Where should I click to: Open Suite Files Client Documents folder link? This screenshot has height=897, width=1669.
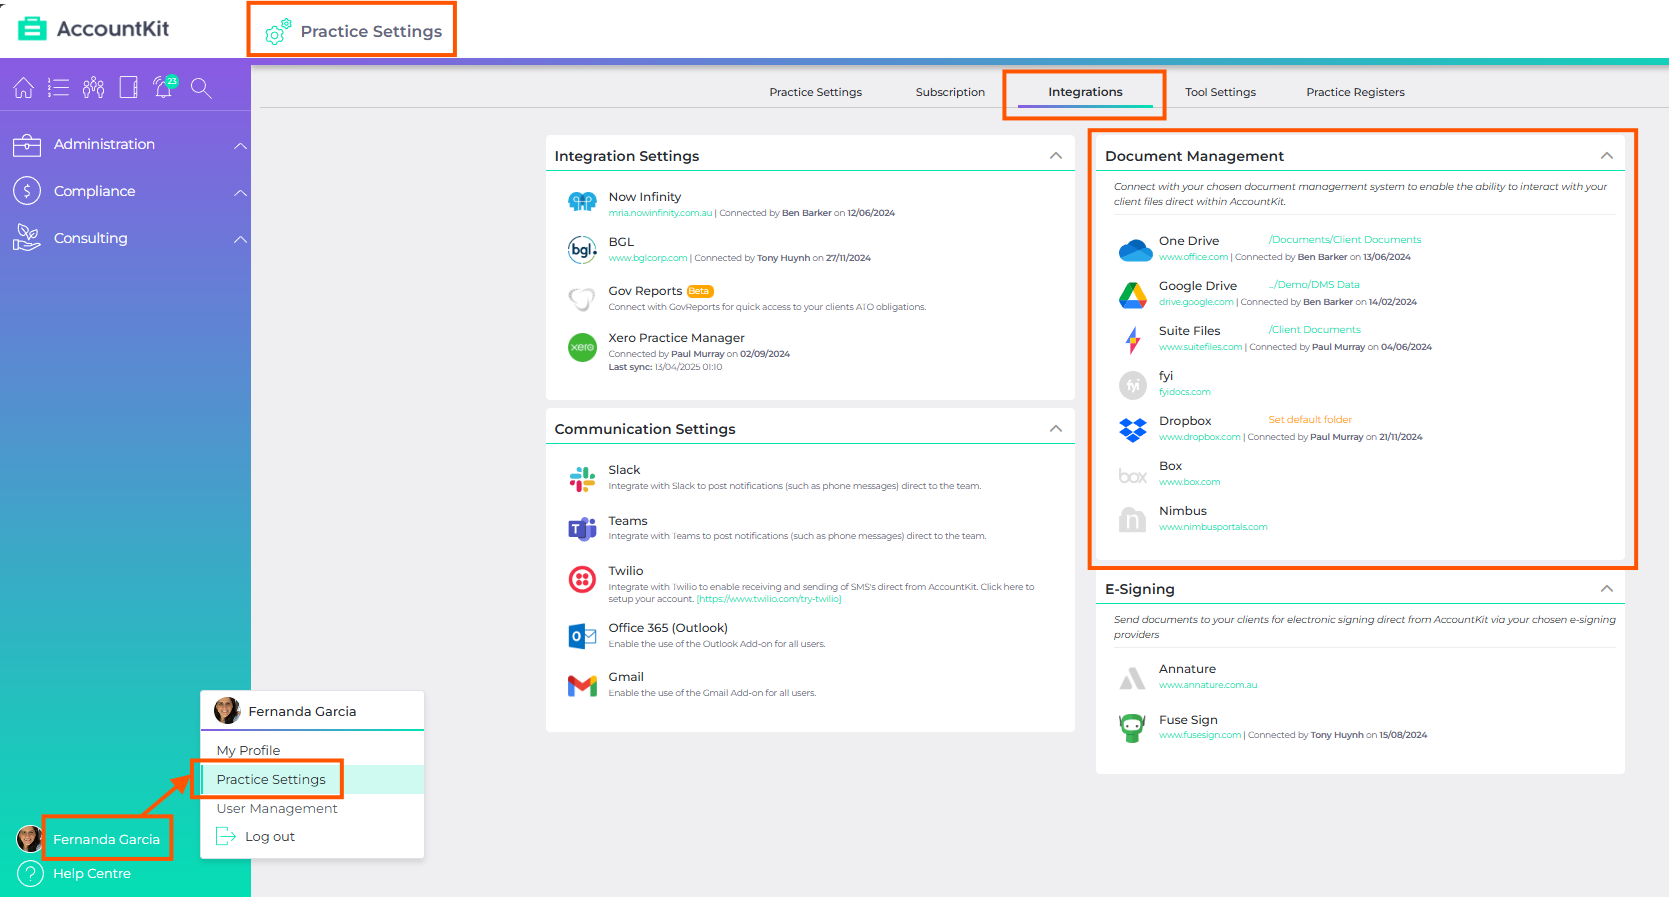coord(1314,330)
